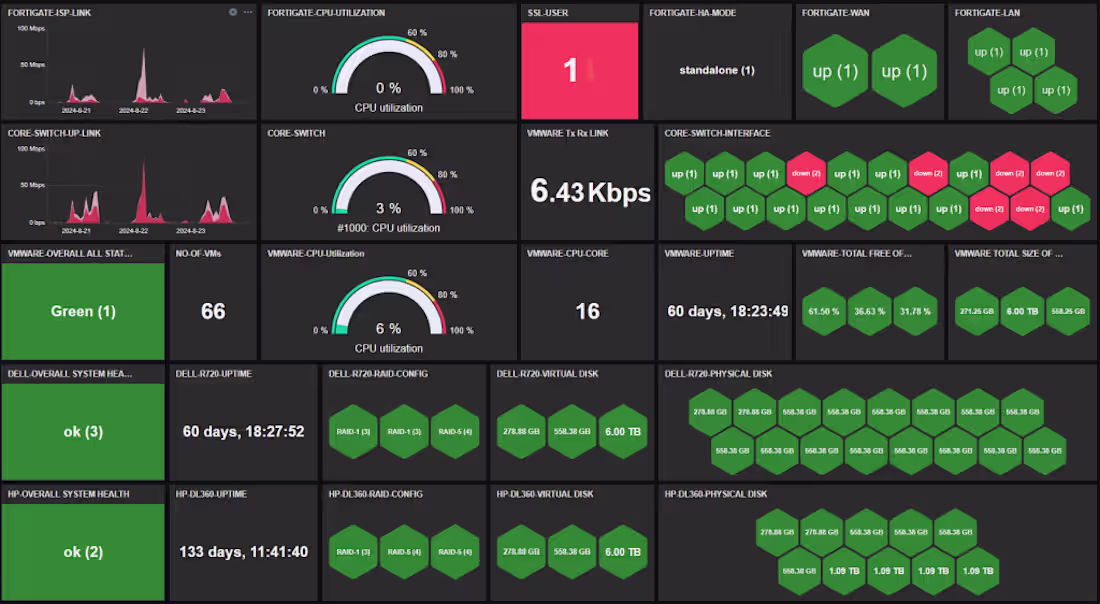
Task: Open the HP-DL360-UPTIME panel title
Action: pyautogui.click(x=210, y=494)
